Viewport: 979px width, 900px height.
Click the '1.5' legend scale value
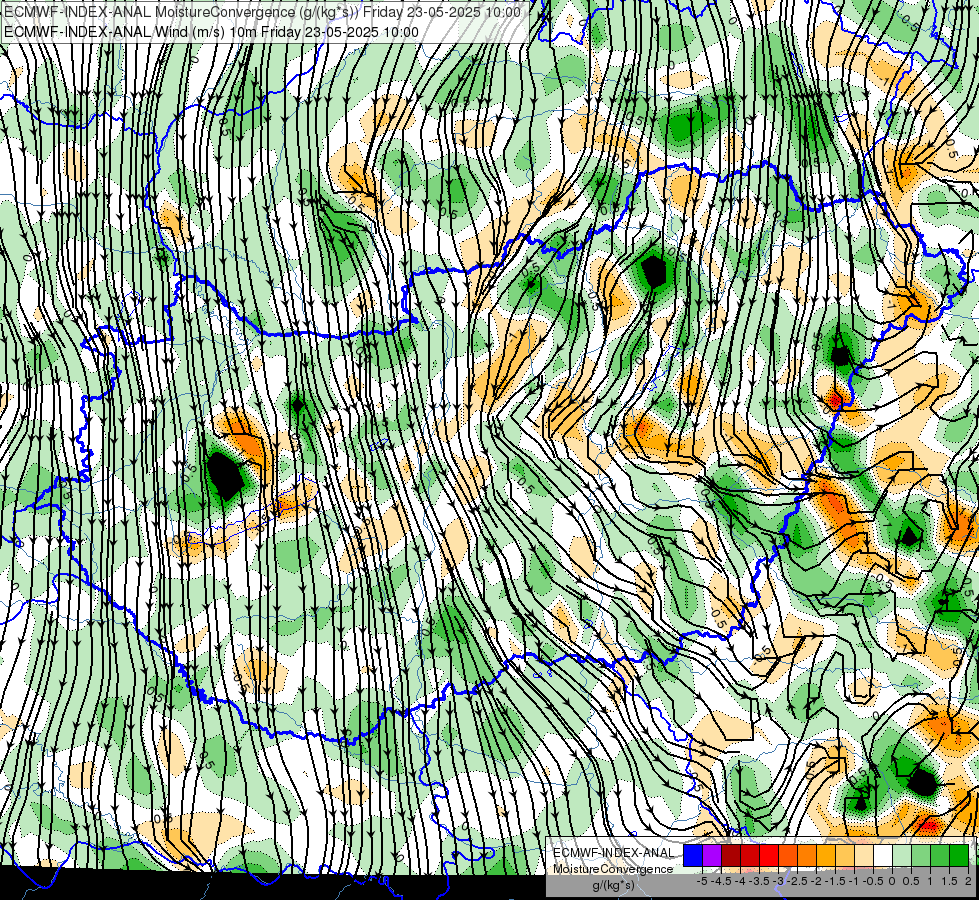(950, 881)
